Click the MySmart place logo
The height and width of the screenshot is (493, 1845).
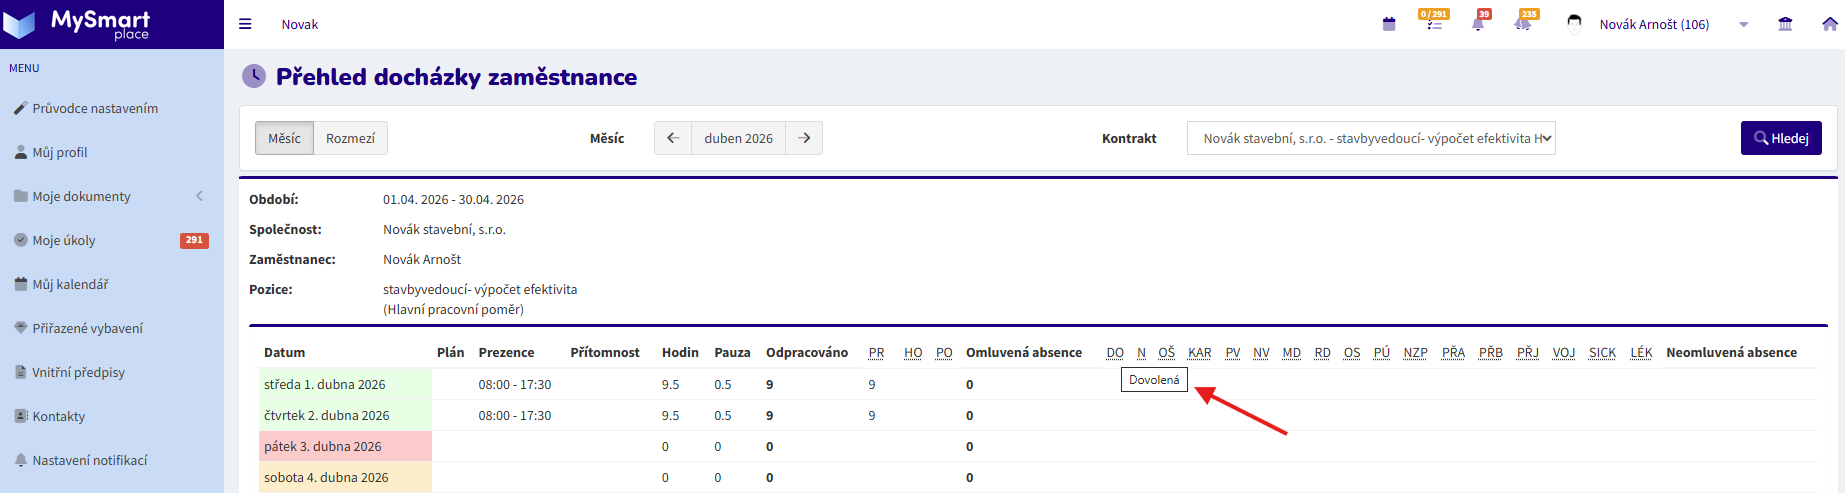78,24
